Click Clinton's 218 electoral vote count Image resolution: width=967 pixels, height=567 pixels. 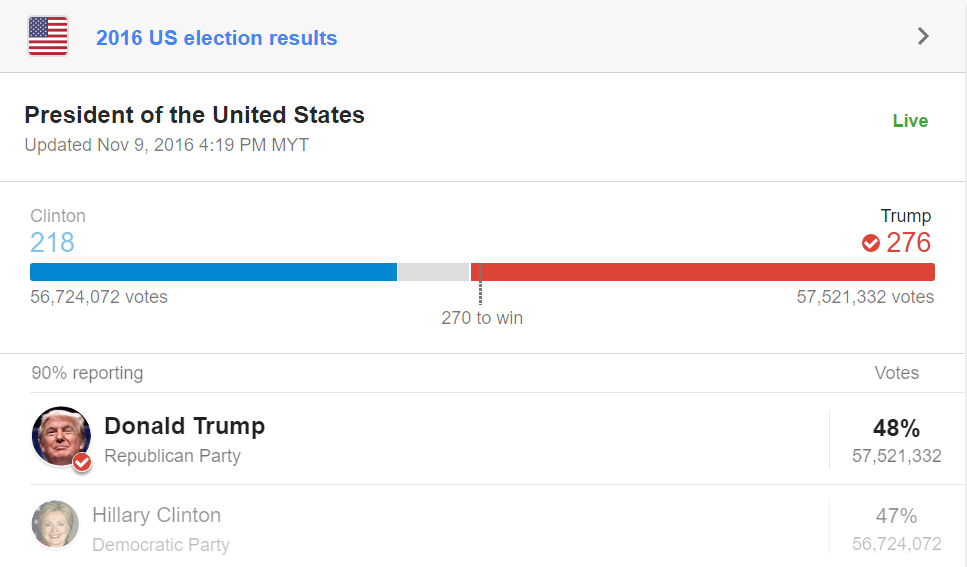(x=52, y=243)
